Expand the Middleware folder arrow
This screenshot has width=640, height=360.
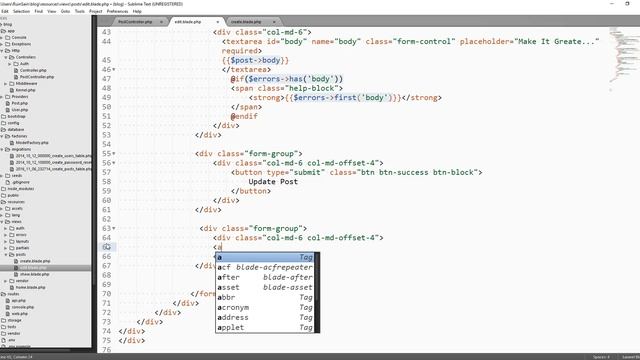click(6, 83)
